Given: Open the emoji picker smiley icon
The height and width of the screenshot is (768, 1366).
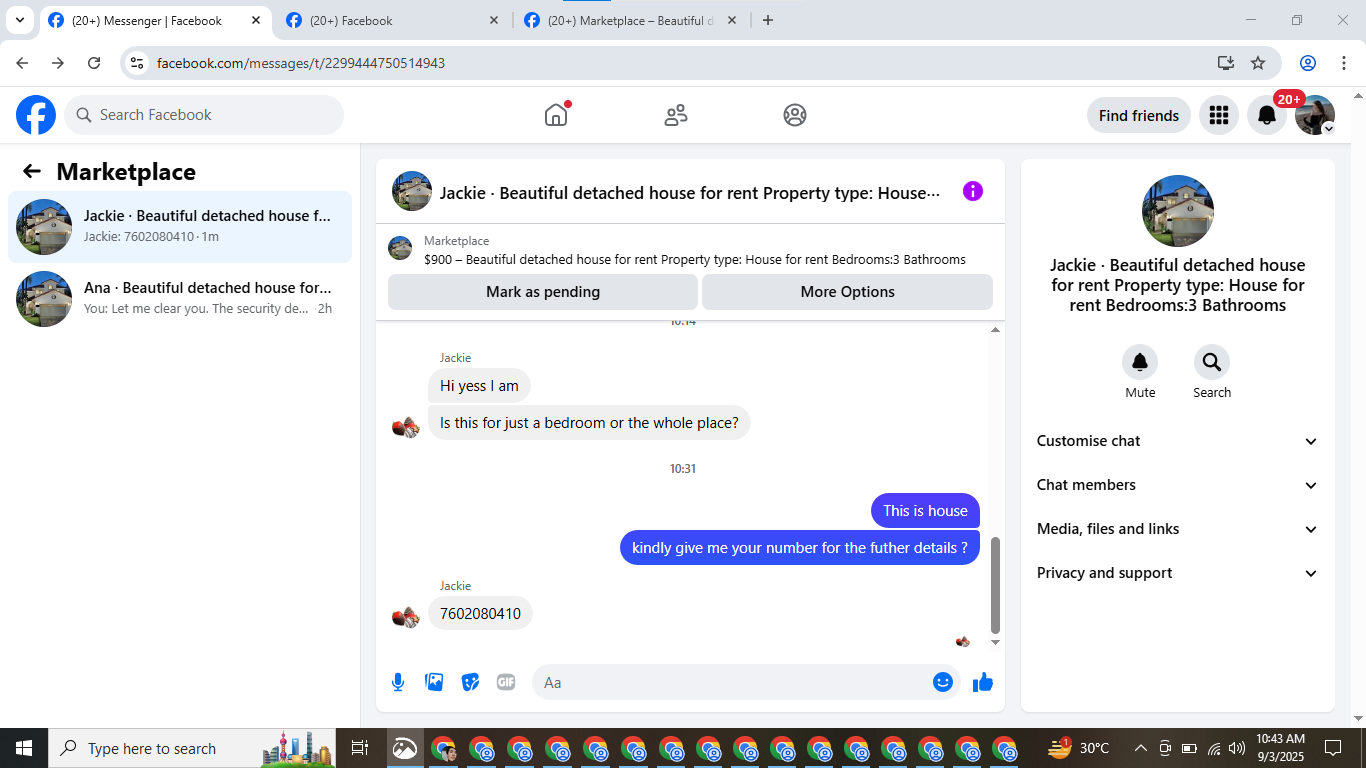Looking at the screenshot, I should pos(942,682).
